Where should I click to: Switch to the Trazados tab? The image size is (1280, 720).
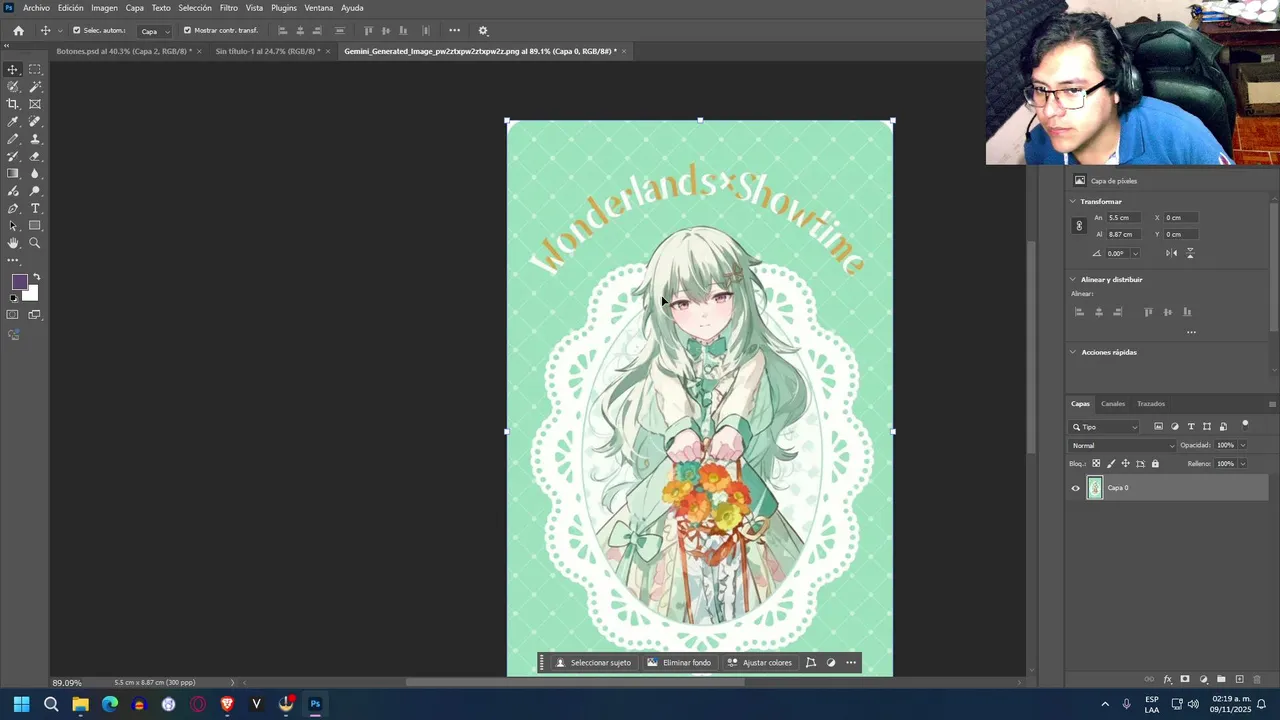tap(1151, 404)
